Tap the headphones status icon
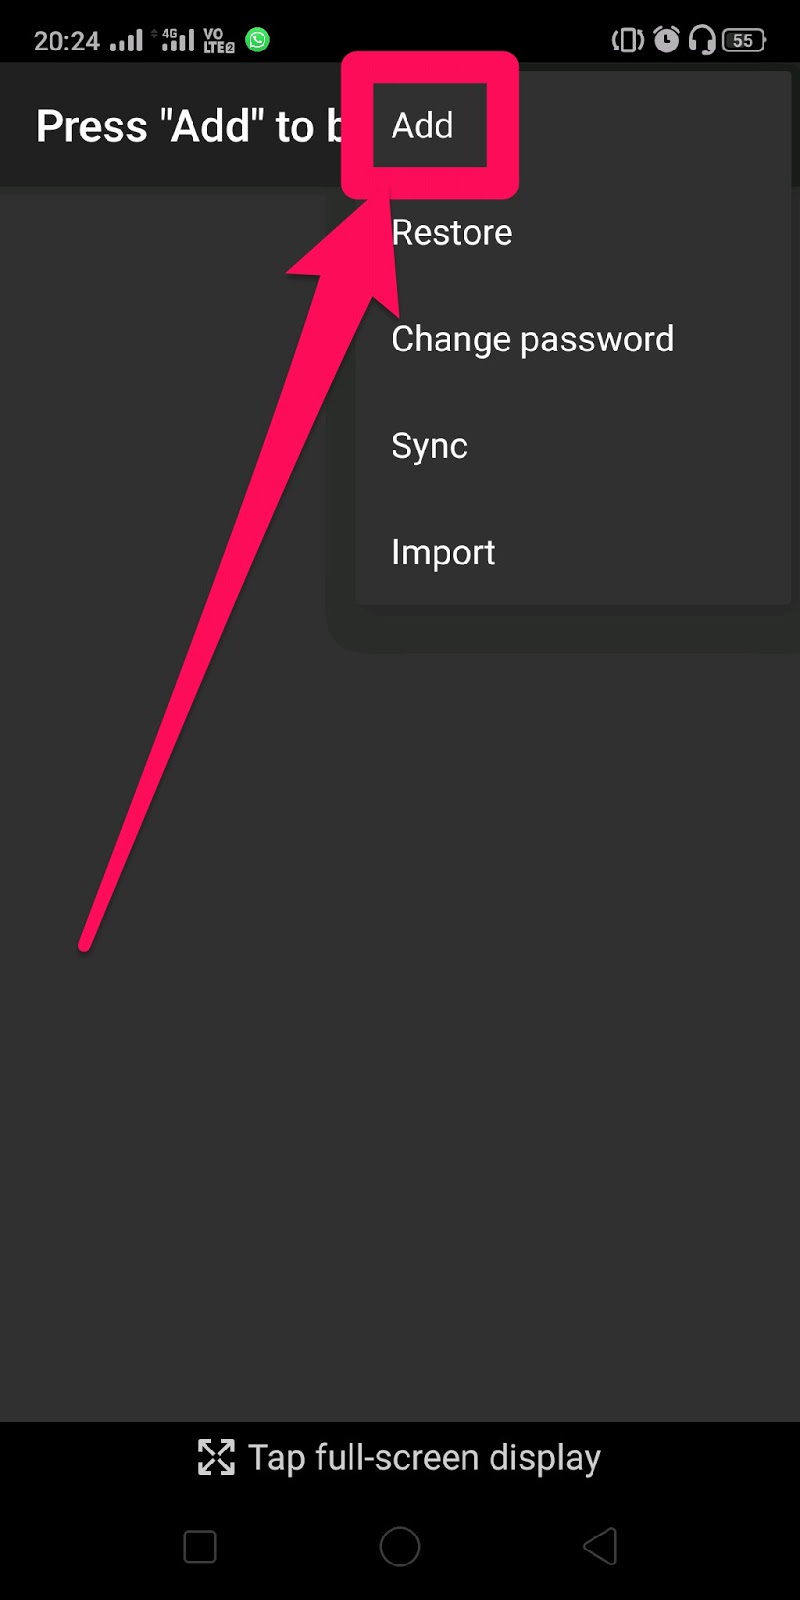Screen dimensions: 800x1600 click(x=702, y=40)
